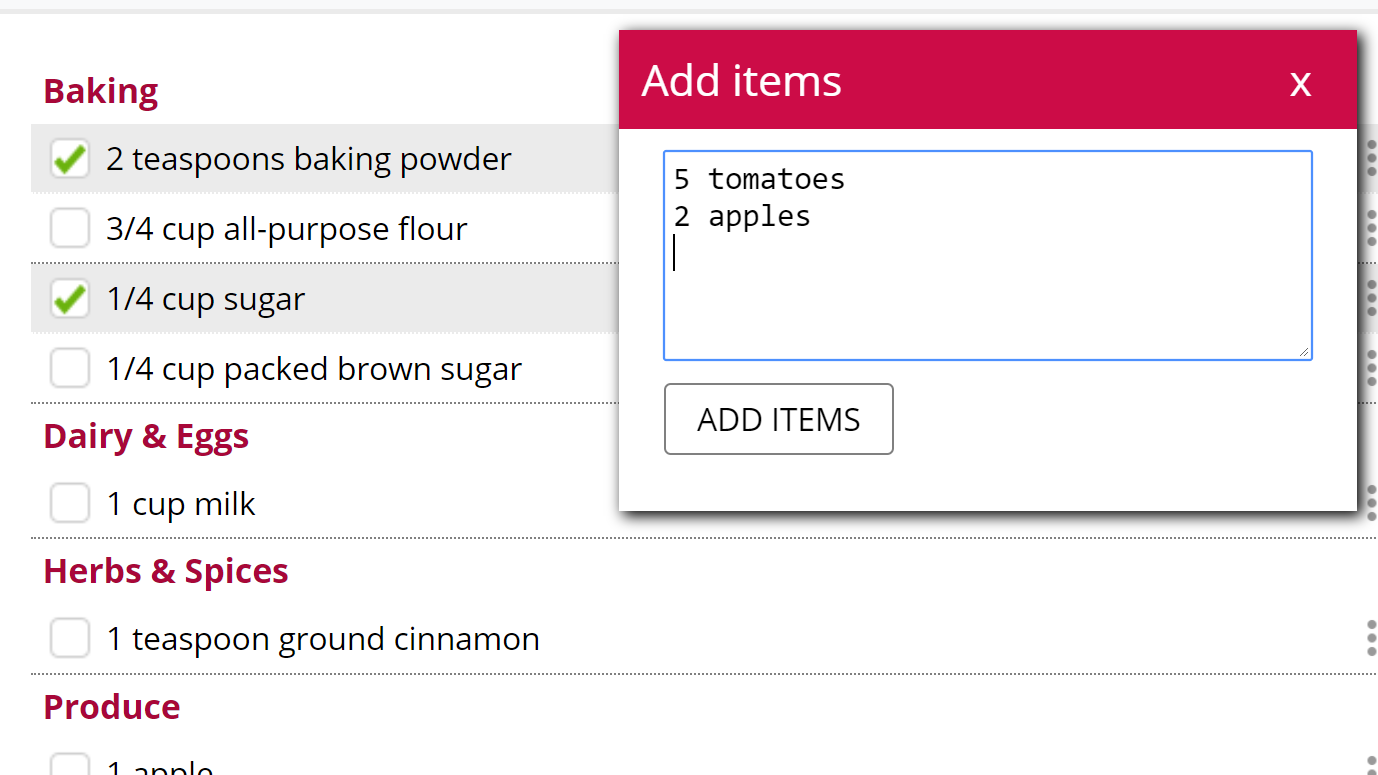Uncheck the 2 teaspoons baking powder item
The image size is (1378, 775).
[70, 159]
